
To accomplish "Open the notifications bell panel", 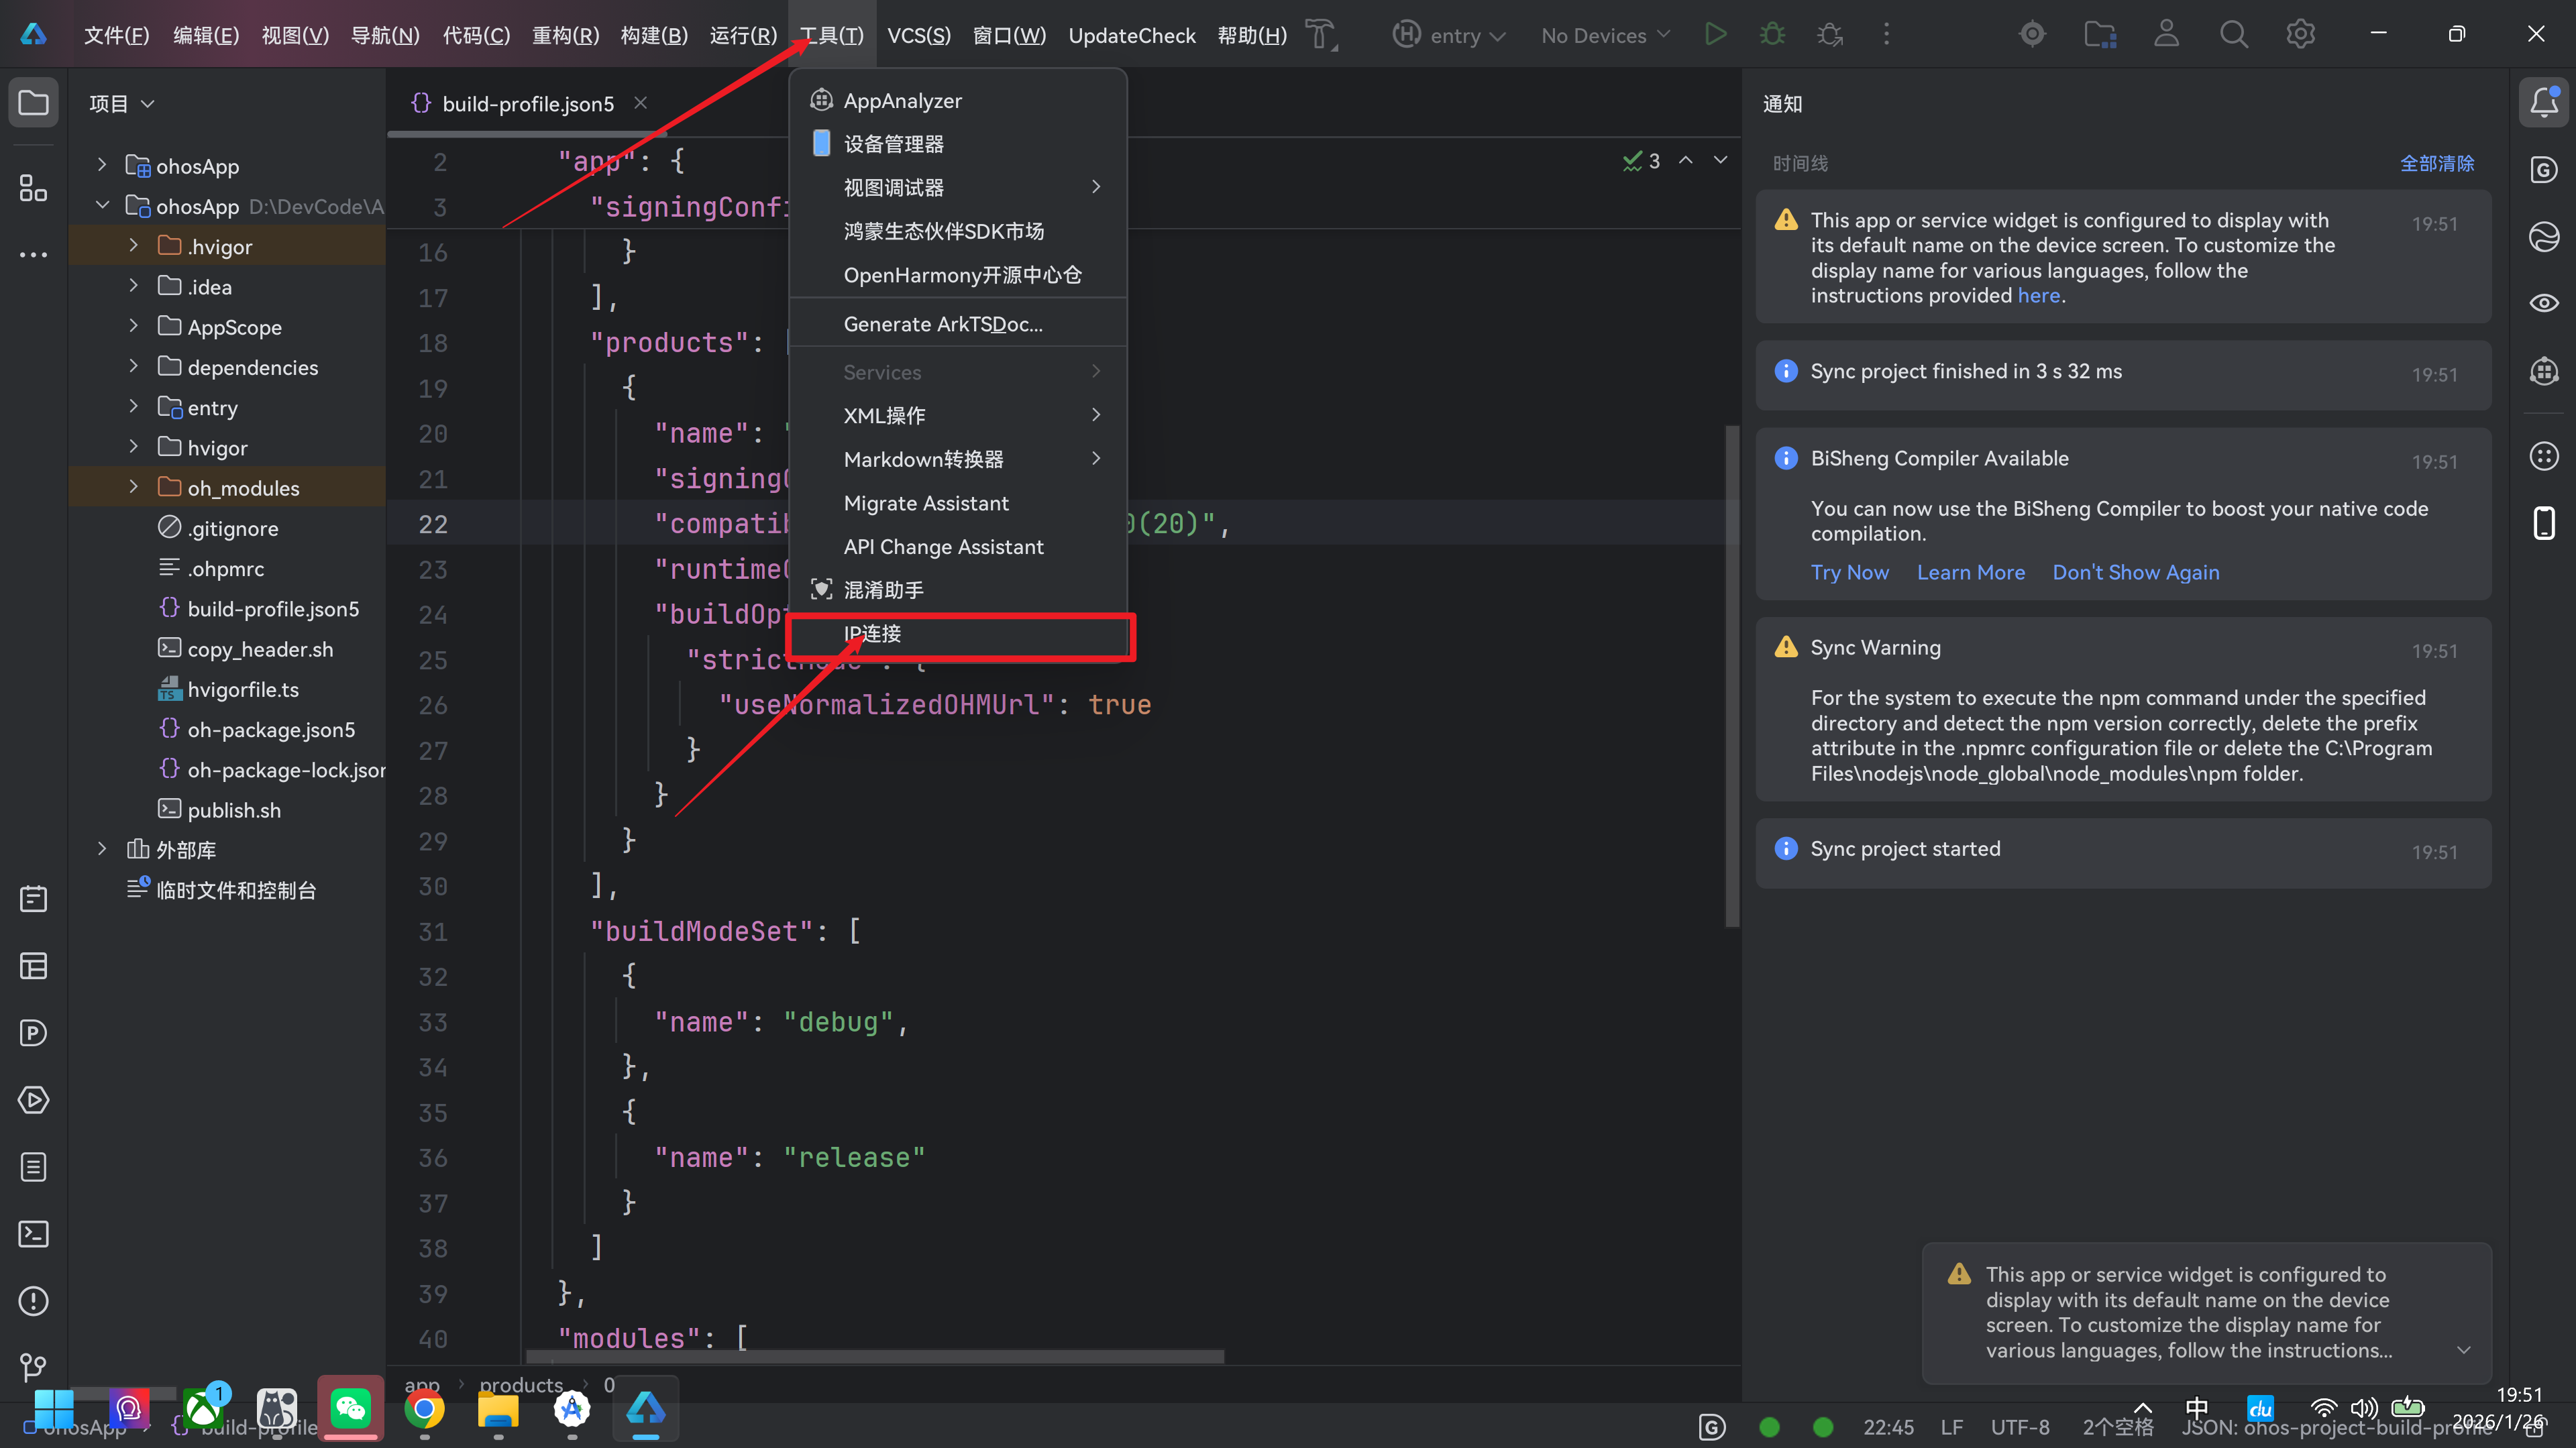I will coord(2543,102).
